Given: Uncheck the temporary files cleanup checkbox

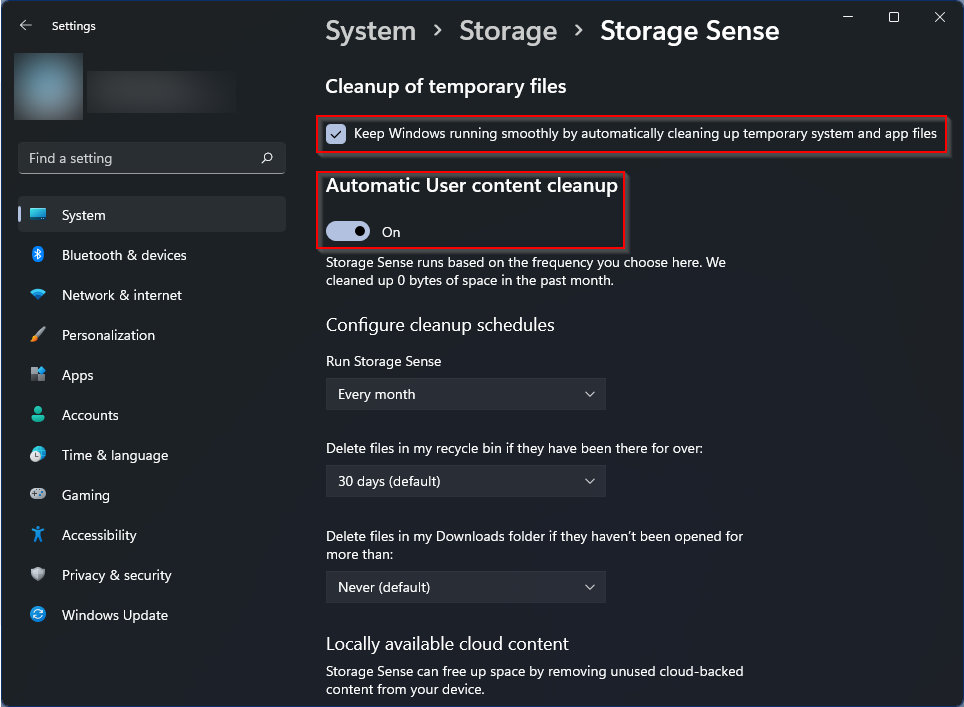Looking at the screenshot, I should tap(337, 134).
